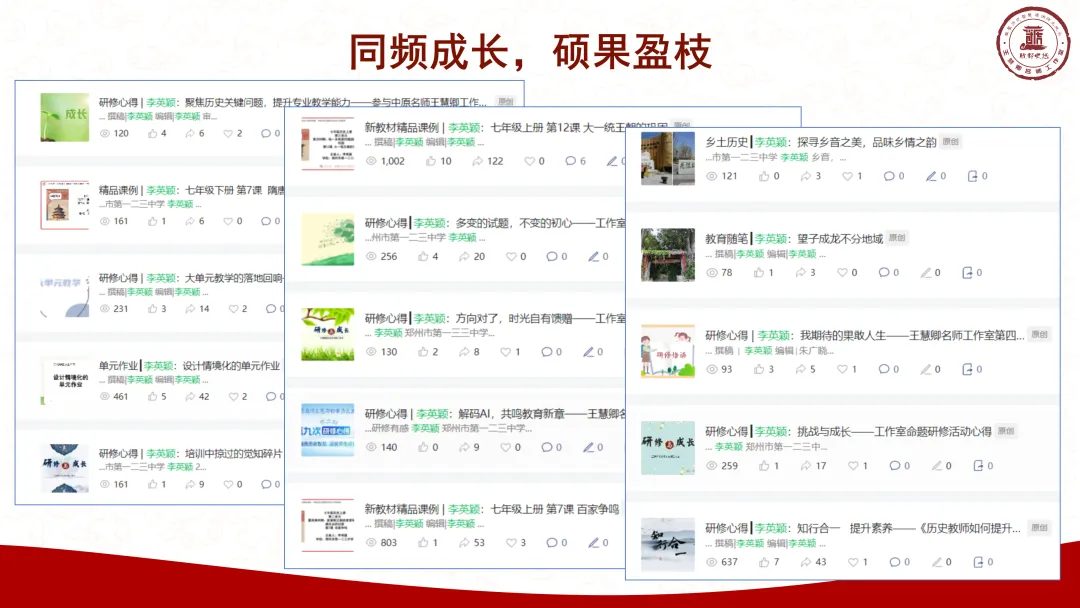Click thumbs-up icon on 聚焦历史关键问题 article

152,134
